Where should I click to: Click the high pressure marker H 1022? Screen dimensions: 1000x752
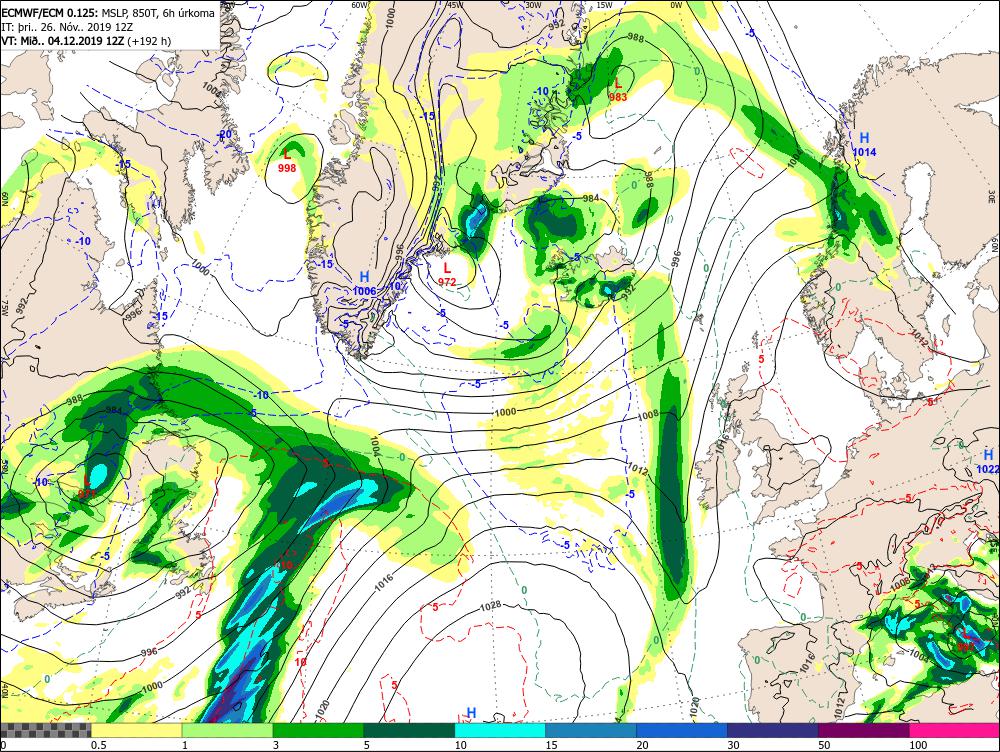pos(988,462)
